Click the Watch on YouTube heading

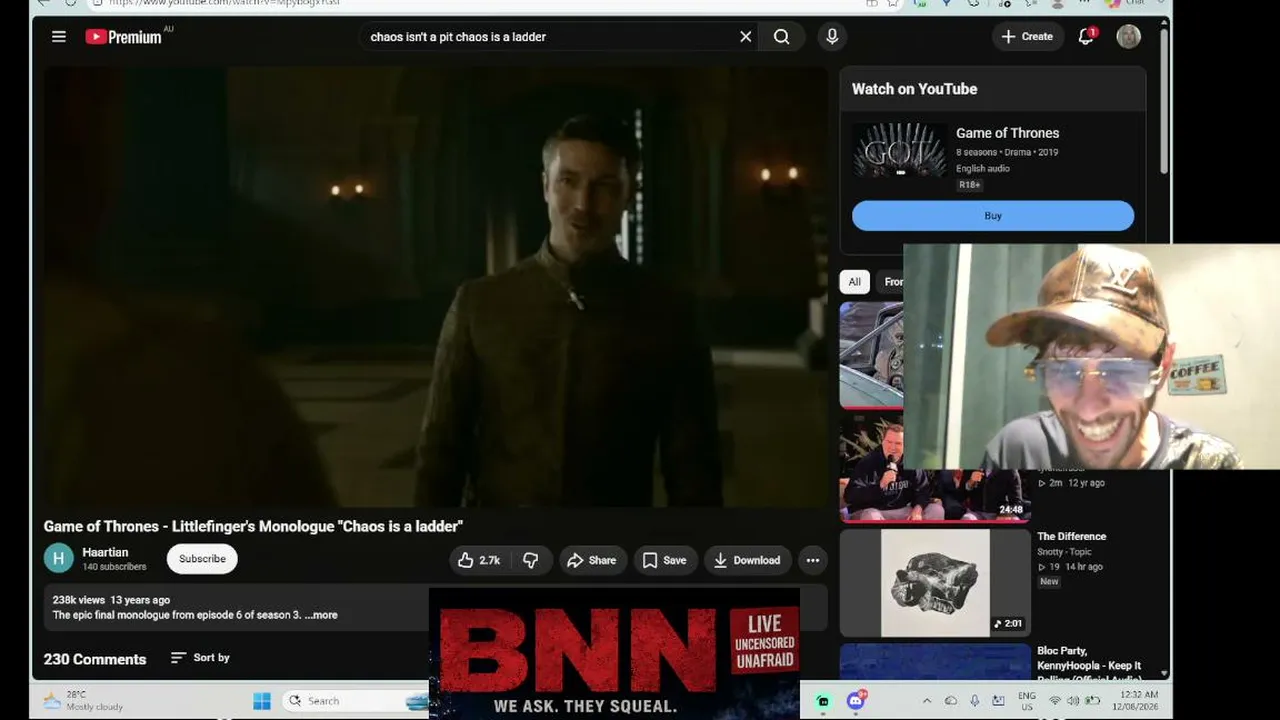(x=914, y=89)
